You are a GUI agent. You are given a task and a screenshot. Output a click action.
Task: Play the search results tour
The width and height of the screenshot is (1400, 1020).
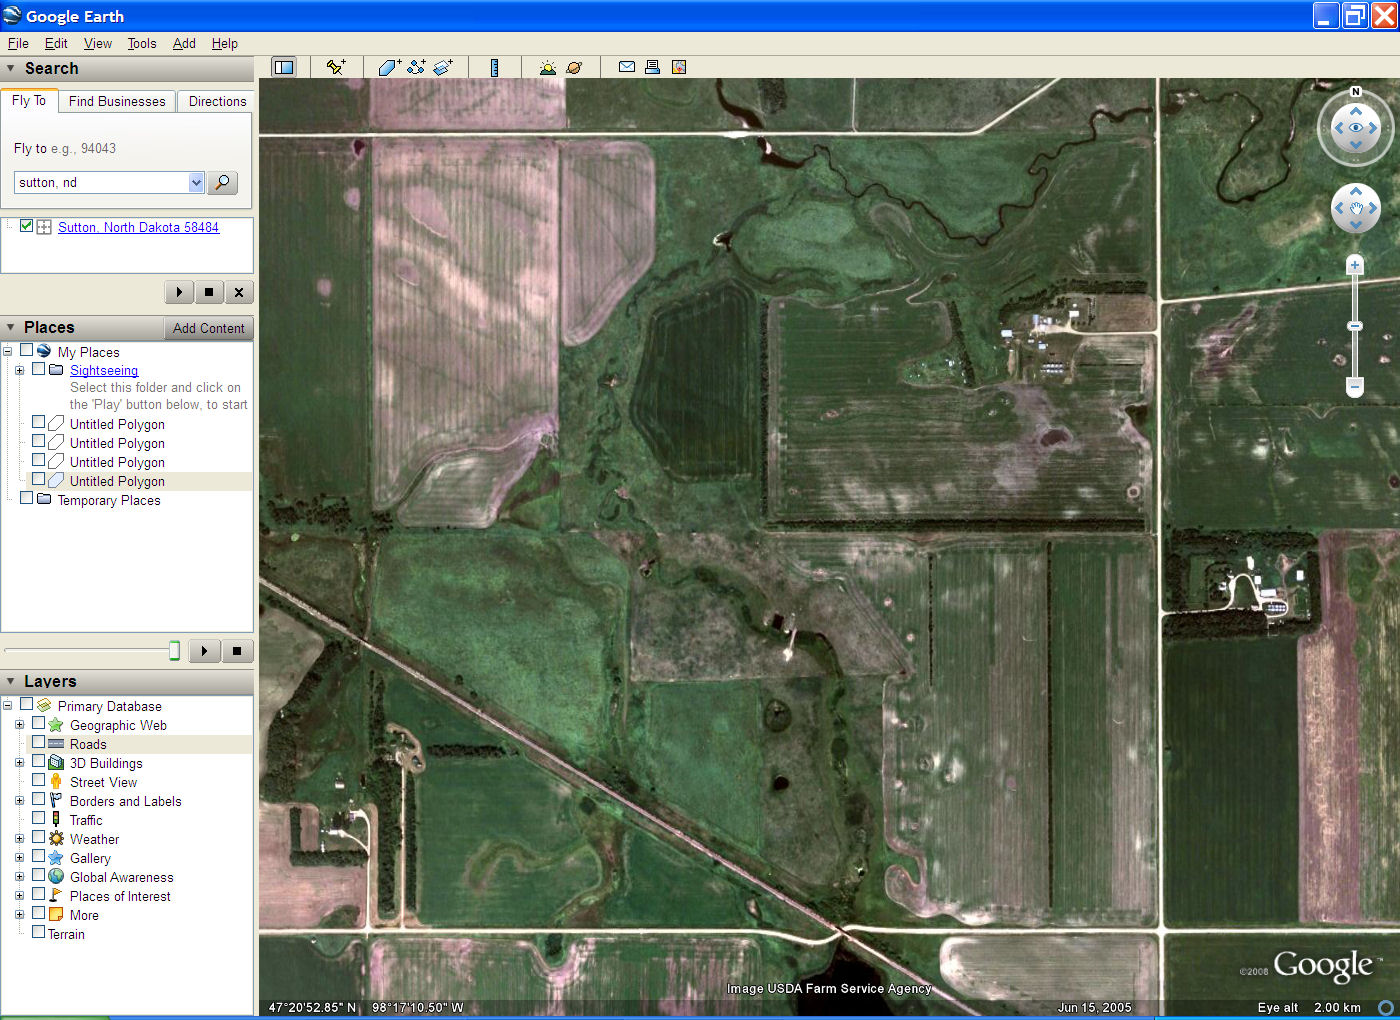(x=179, y=292)
